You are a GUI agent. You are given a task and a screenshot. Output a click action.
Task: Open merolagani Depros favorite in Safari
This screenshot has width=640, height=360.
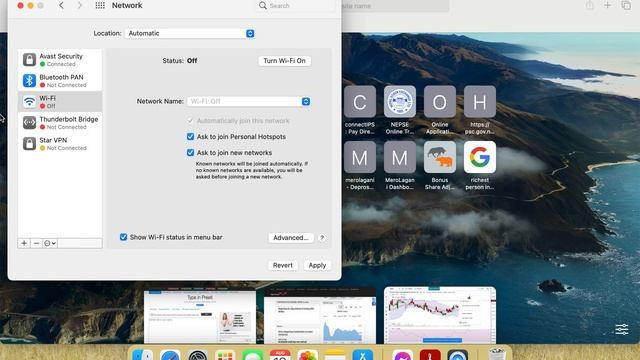point(360,165)
